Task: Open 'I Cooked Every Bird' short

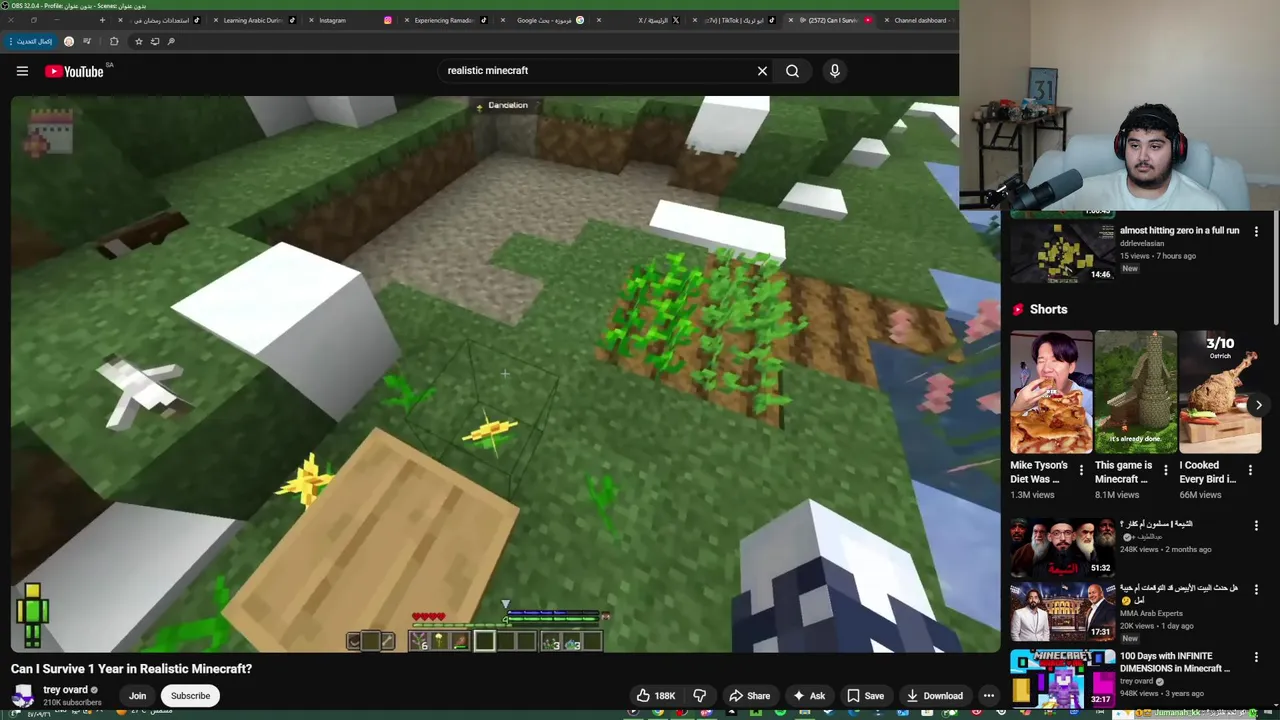Action: point(1220,392)
